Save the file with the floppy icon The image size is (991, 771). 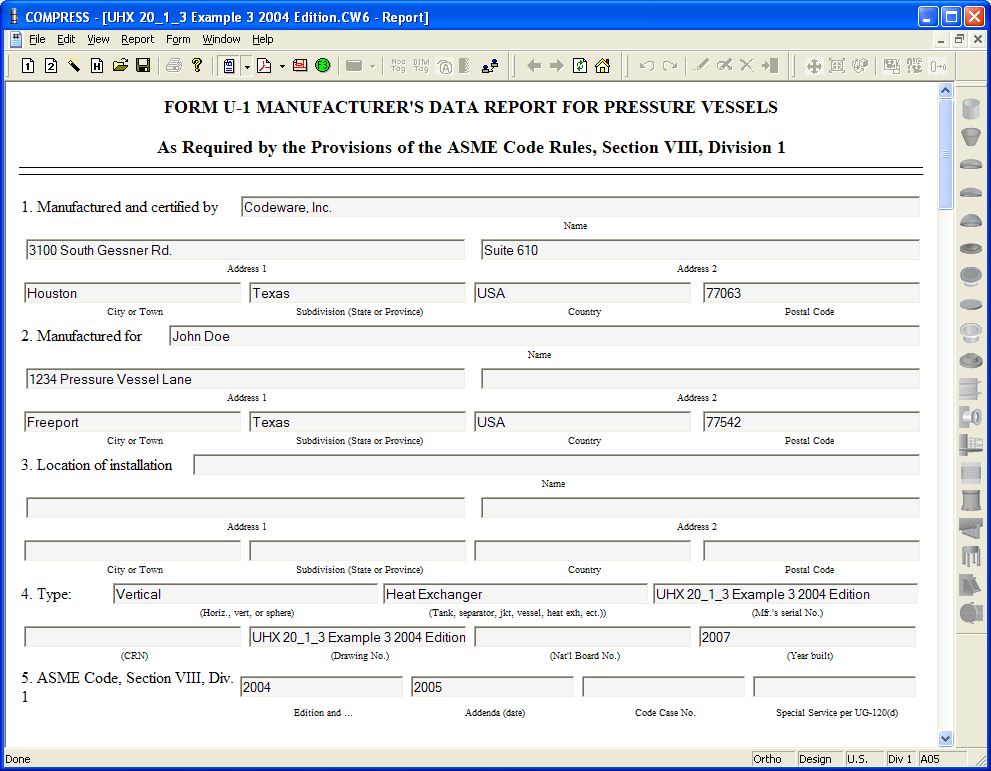pyautogui.click(x=143, y=65)
